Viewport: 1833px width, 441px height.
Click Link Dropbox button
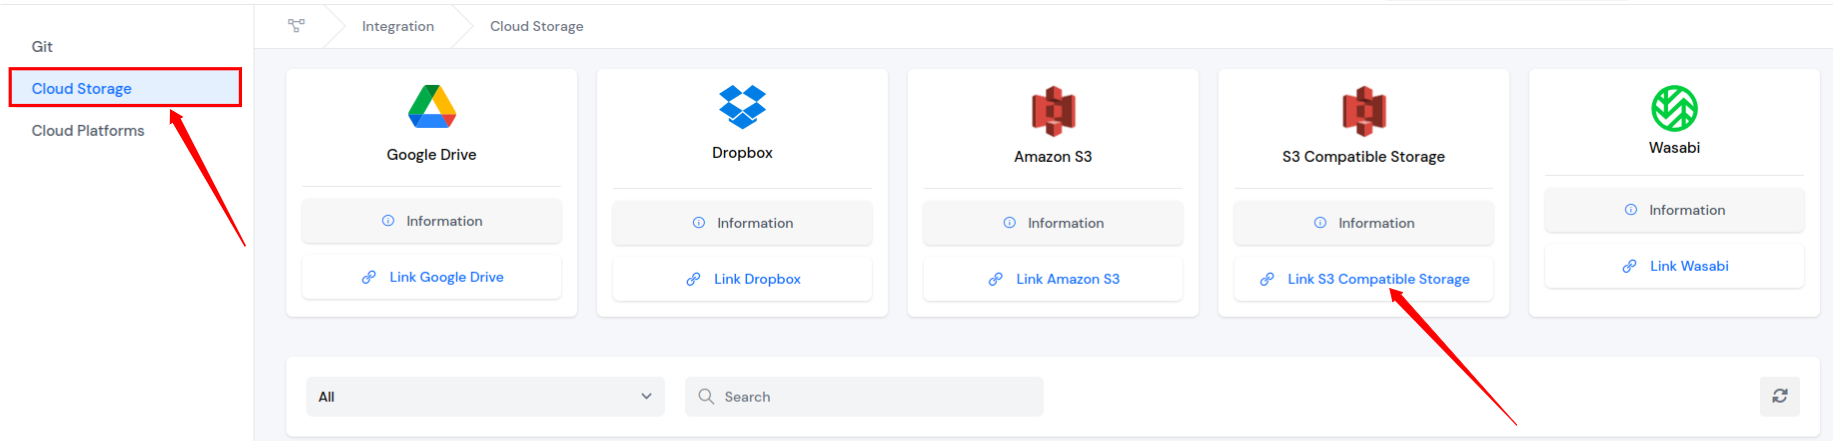click(742, 279)
